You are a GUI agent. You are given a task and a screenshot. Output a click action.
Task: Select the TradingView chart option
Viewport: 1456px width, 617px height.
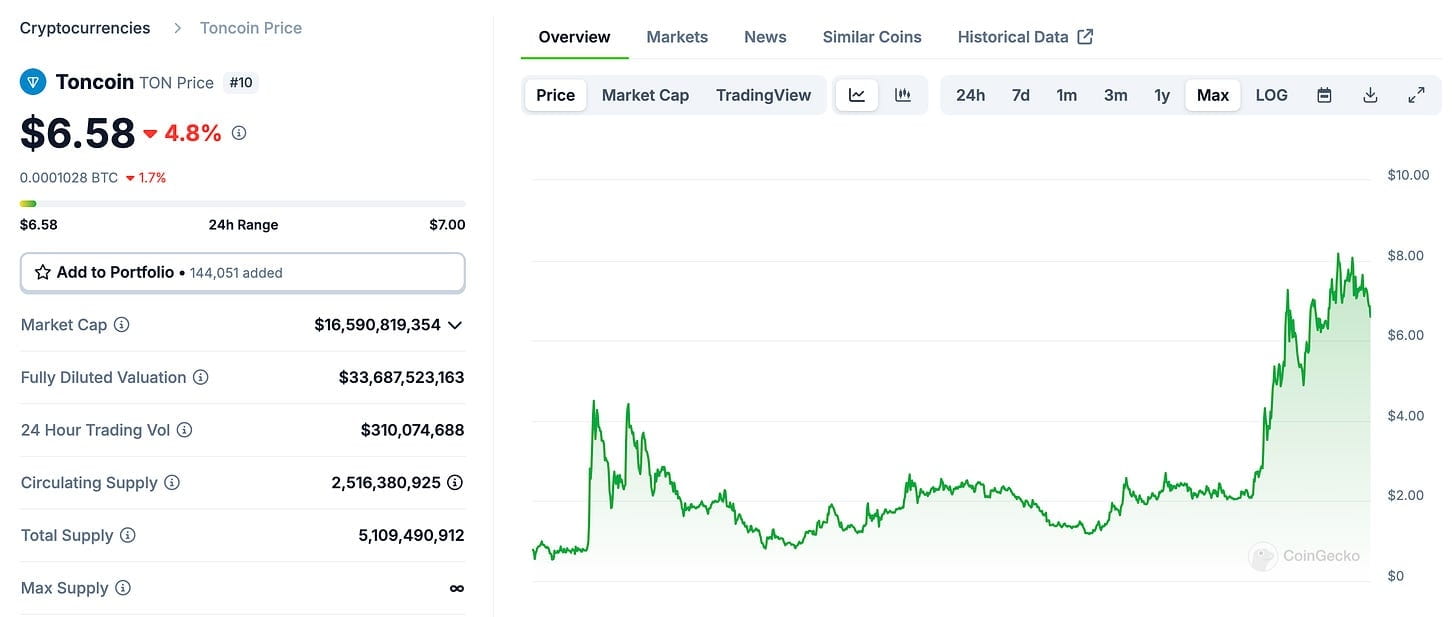click(x=763, y=95)
